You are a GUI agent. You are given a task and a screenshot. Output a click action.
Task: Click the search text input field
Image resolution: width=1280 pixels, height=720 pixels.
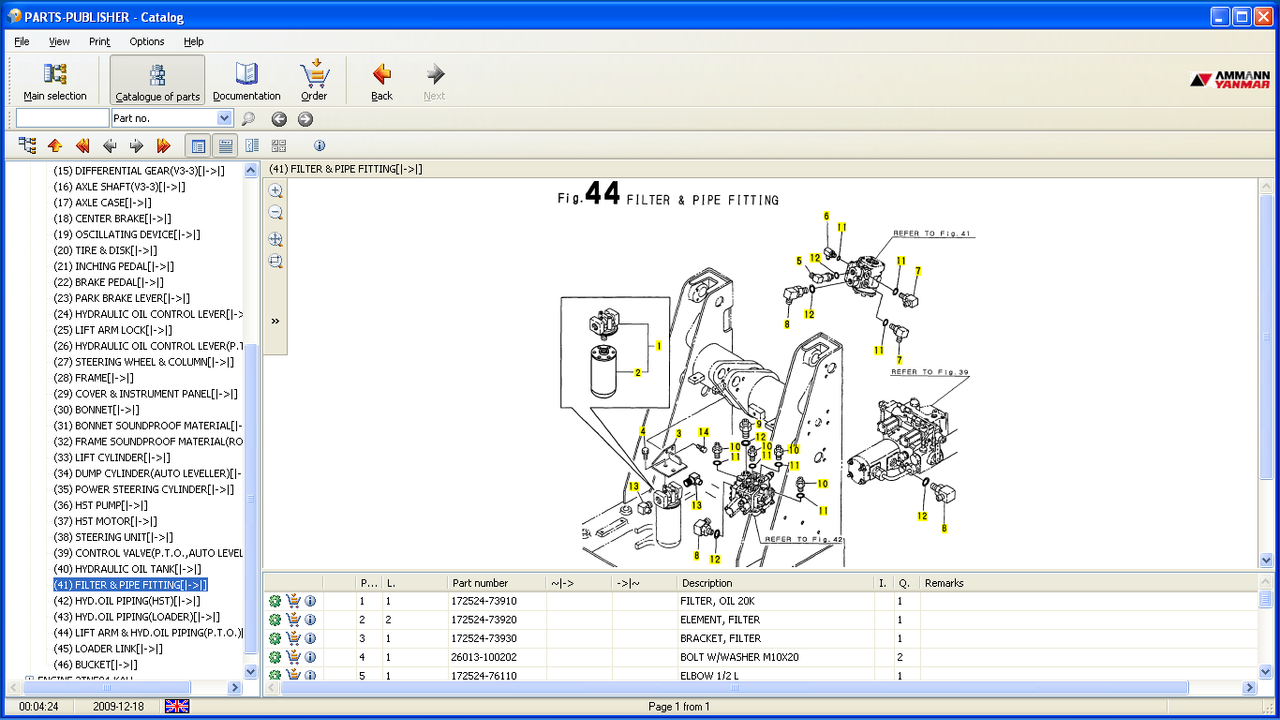[x=62, y=119]
